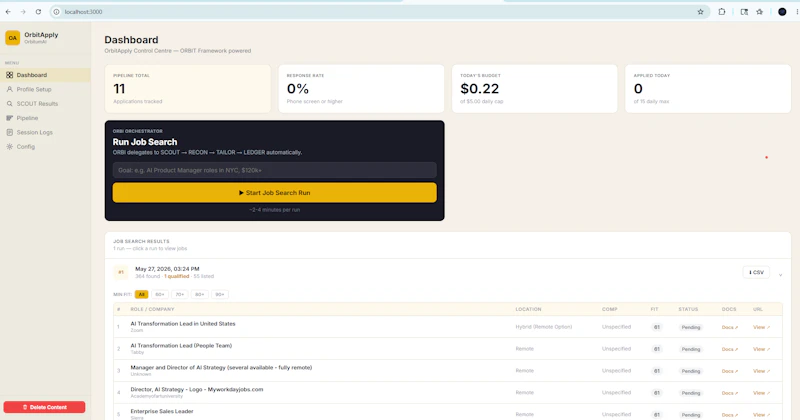
Task: Click 'Hybrid (Remote Option)' location cell
Action: pyautogui.click(x=543, y=327)
